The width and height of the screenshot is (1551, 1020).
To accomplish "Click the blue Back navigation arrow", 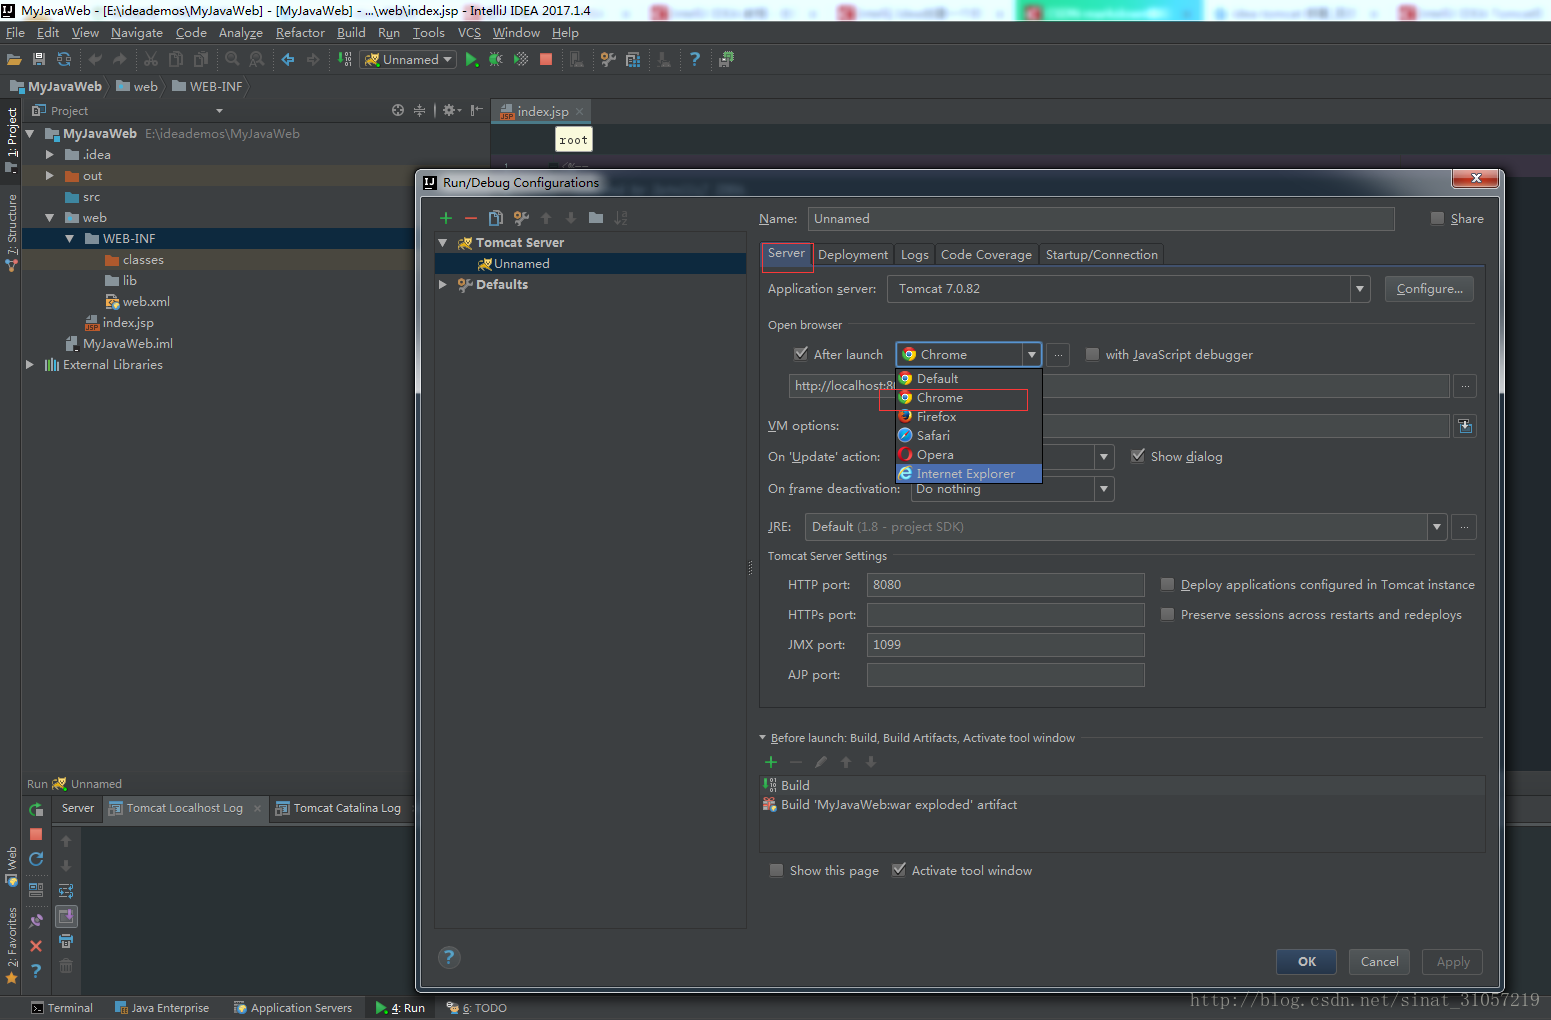I will pyautogui.click(x=288, y=60).
